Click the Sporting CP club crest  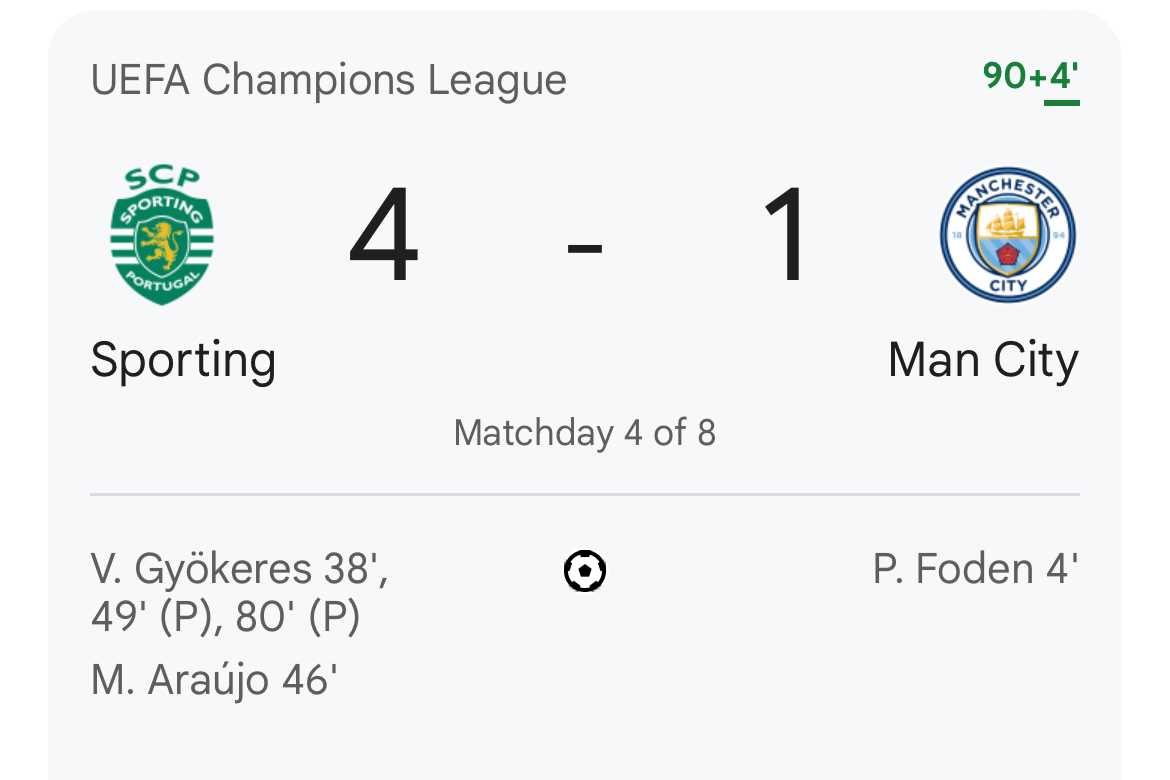(162, 236)
